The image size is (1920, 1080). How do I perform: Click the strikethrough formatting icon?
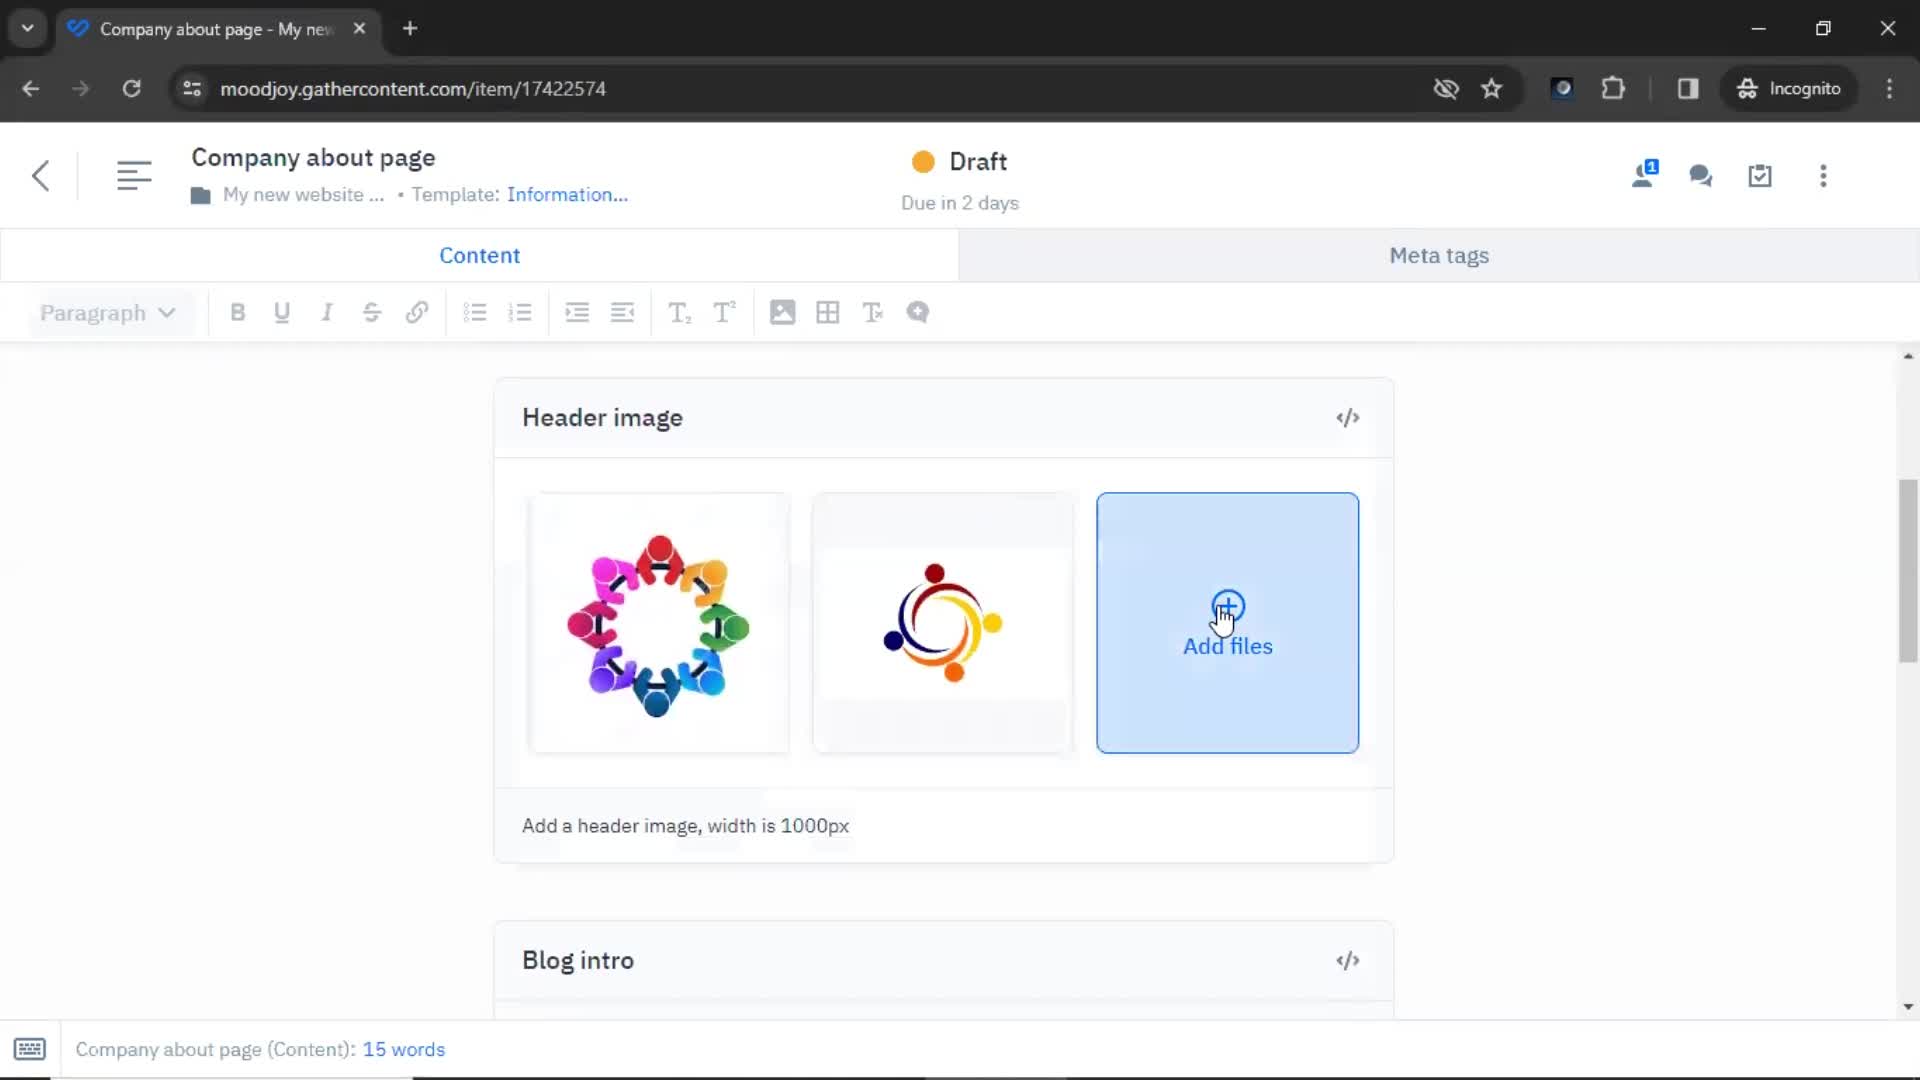(371, 313)
